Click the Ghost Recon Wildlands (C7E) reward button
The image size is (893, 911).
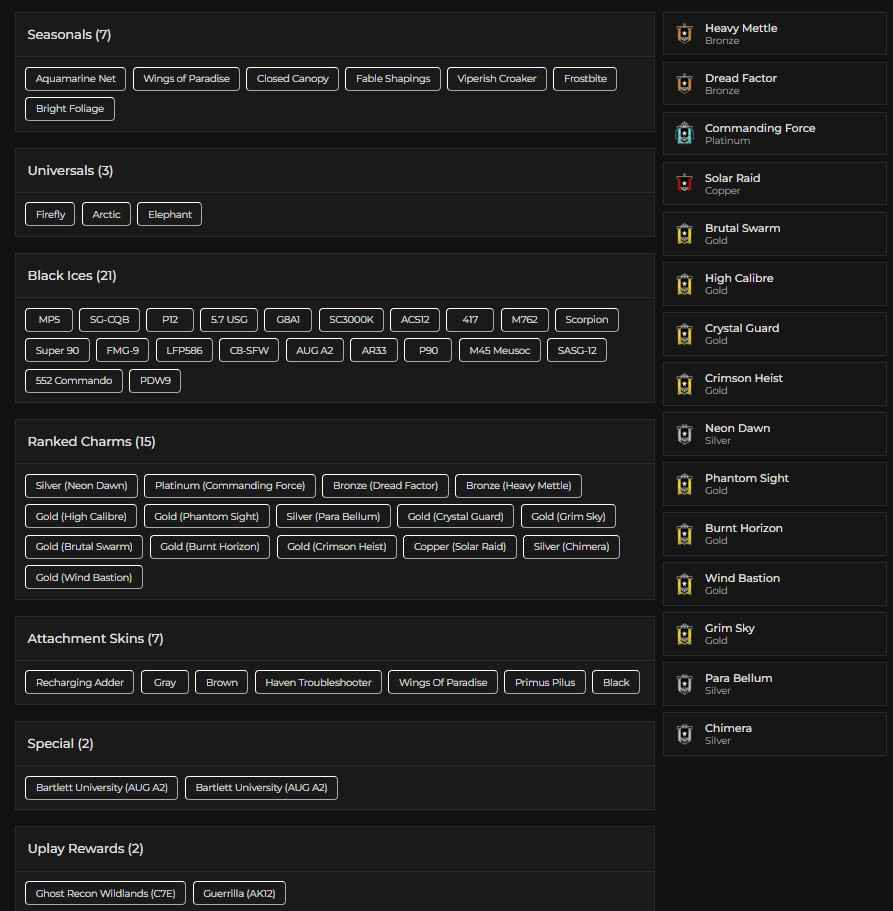(104, 893)
